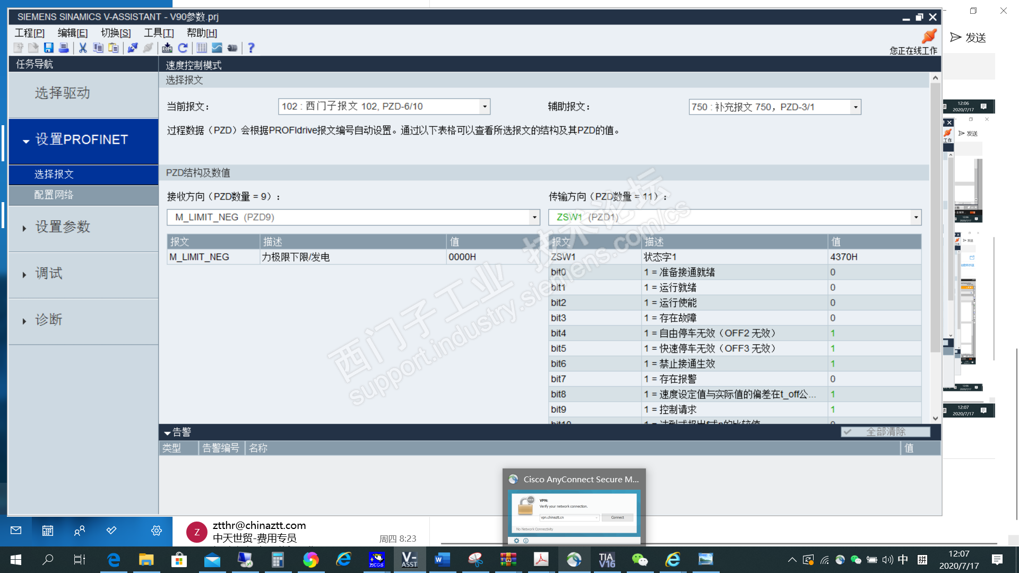Click the go online connect icon

click(x=133, y=48)
